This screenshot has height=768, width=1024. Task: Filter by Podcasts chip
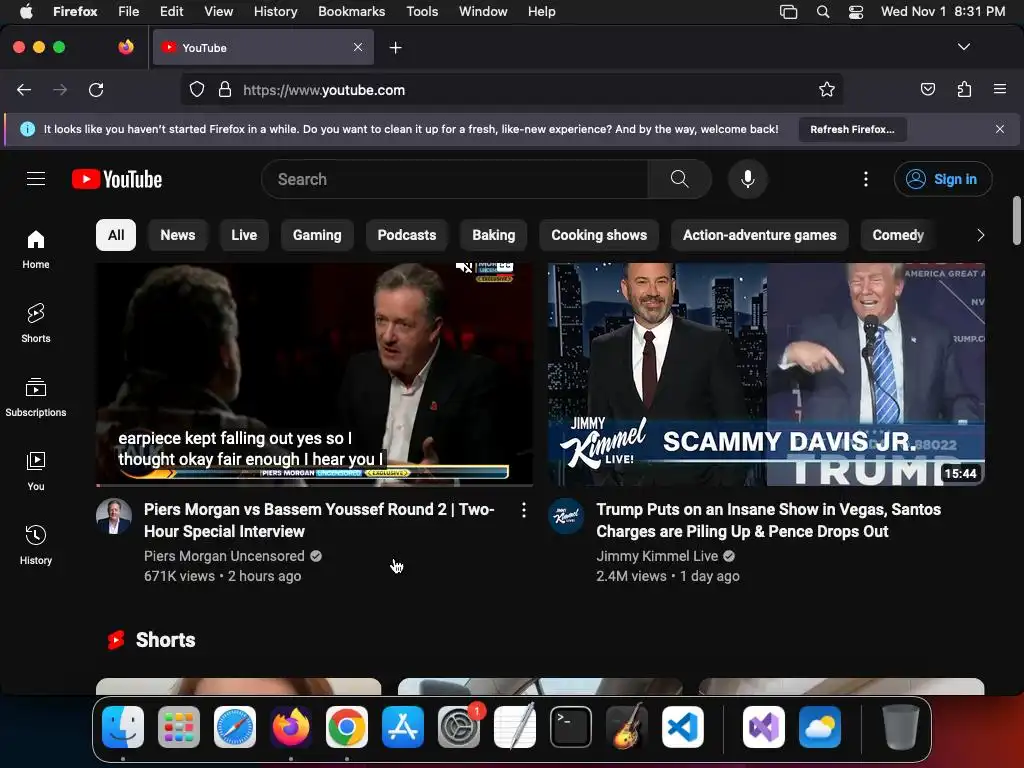(x=406, y=235)
